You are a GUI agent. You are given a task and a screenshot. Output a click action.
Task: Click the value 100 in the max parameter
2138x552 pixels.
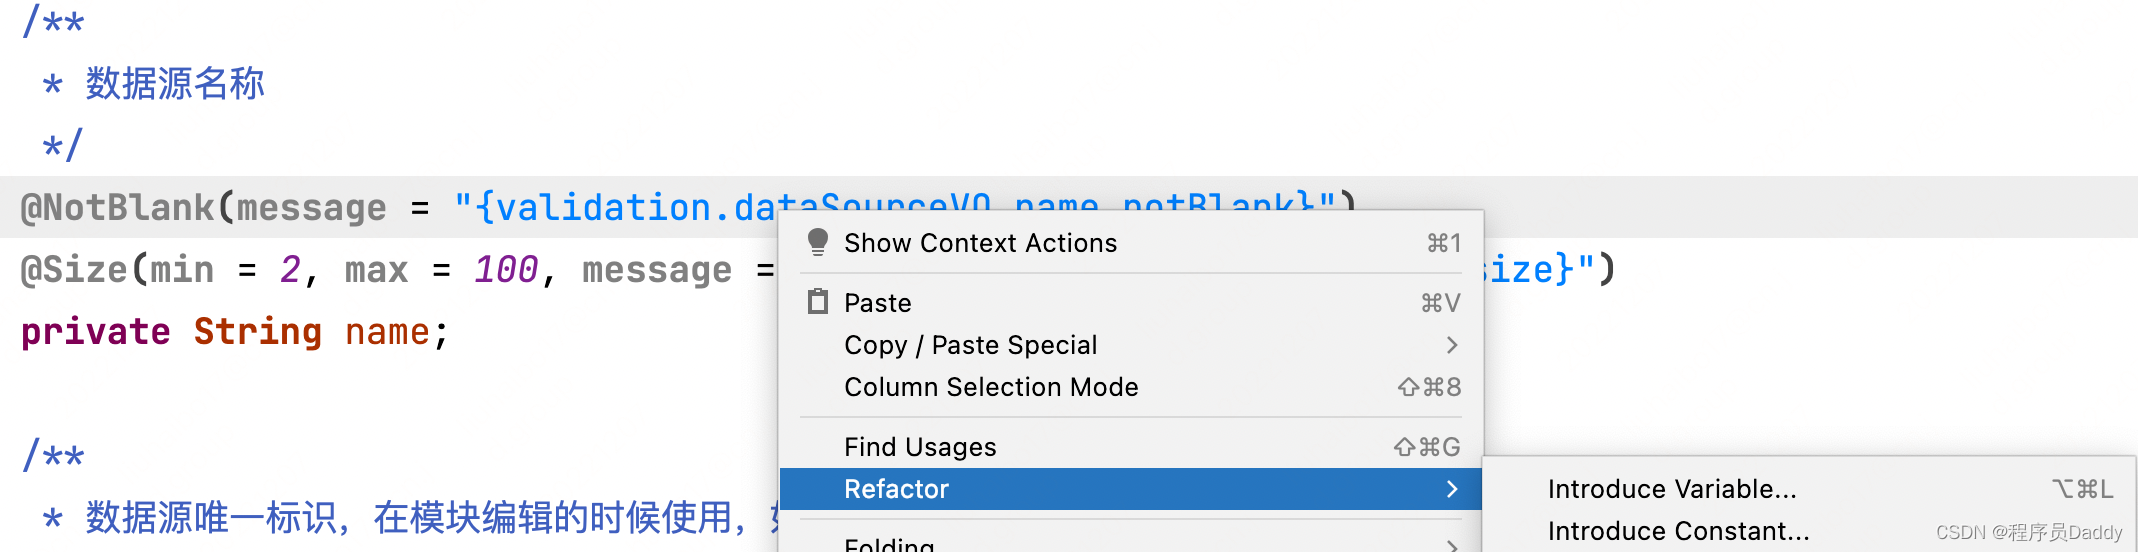tap(506, 270)
